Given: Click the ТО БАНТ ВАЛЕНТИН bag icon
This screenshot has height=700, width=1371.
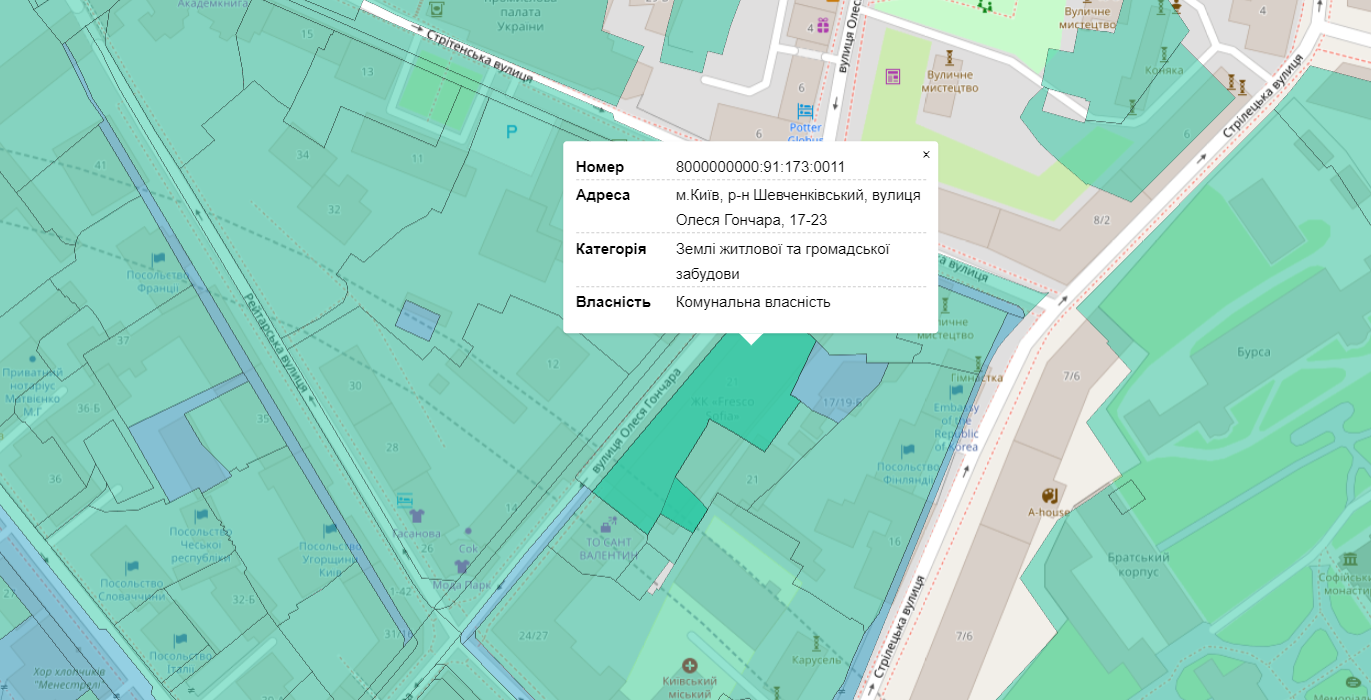Looking at the screenshot, I should point(605,525).
